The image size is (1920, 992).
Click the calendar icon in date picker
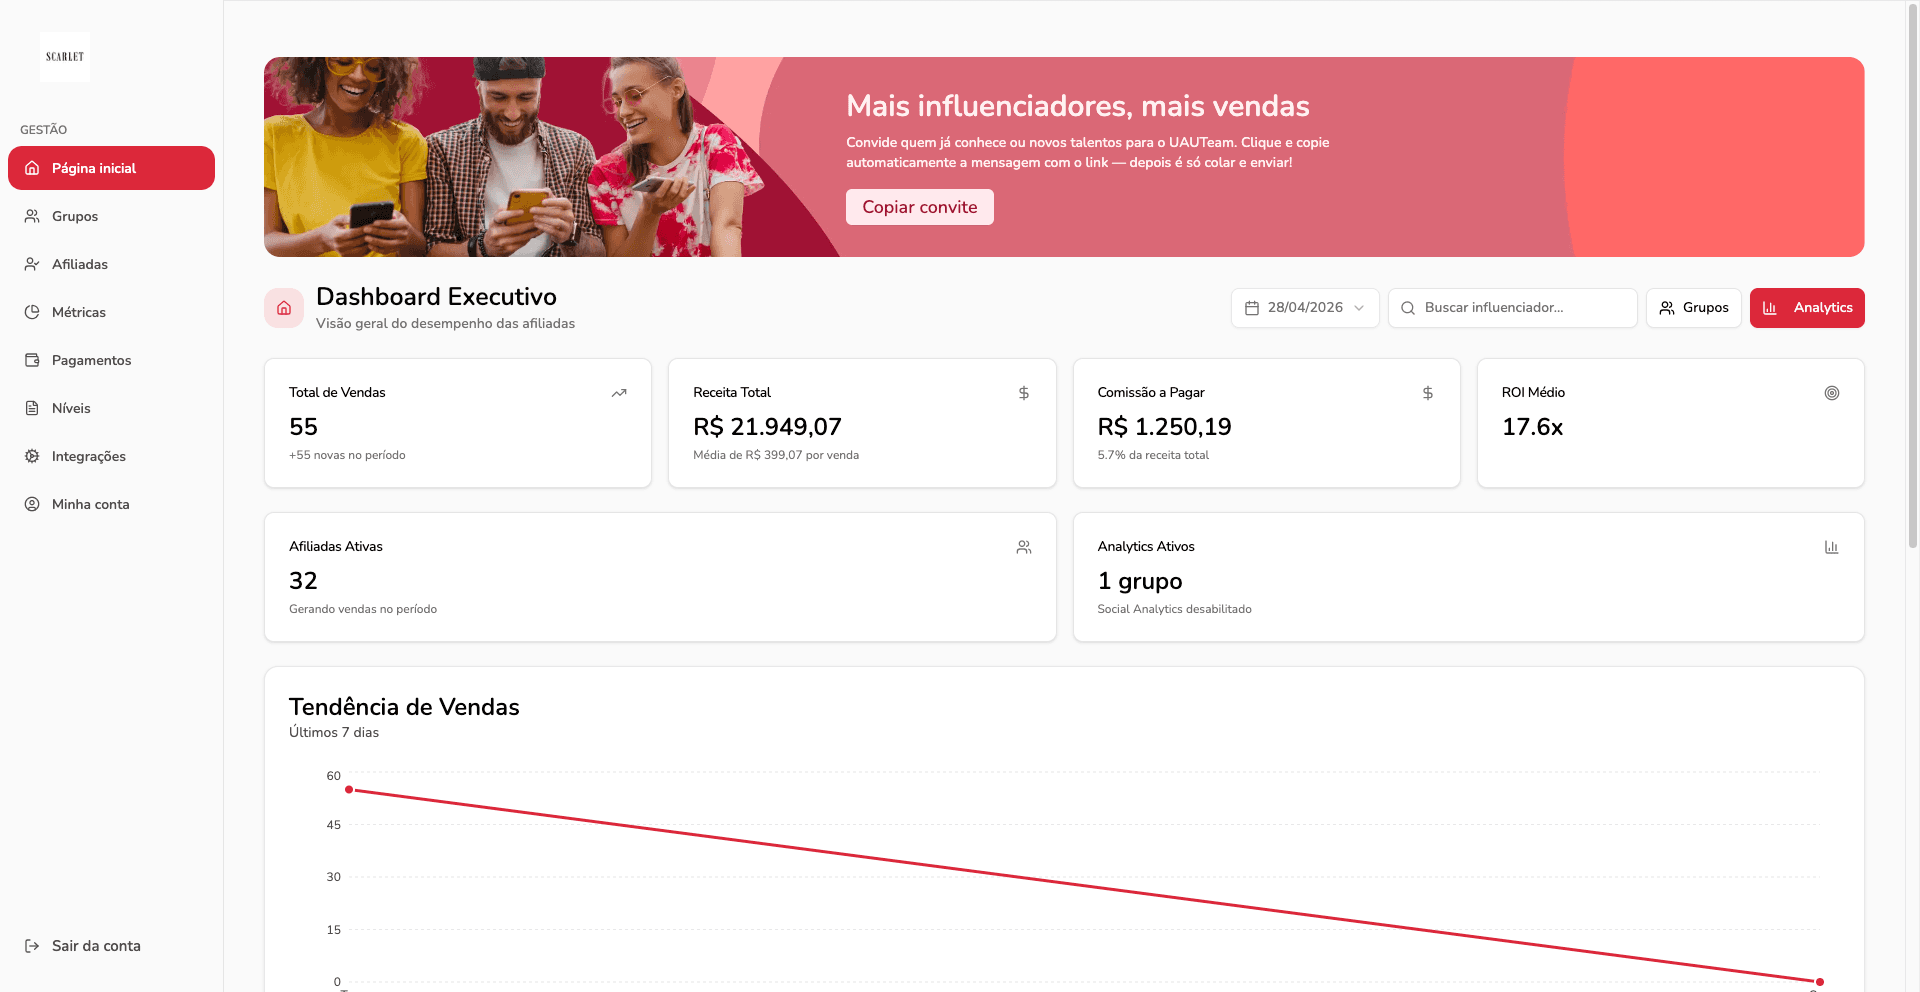1252,308
